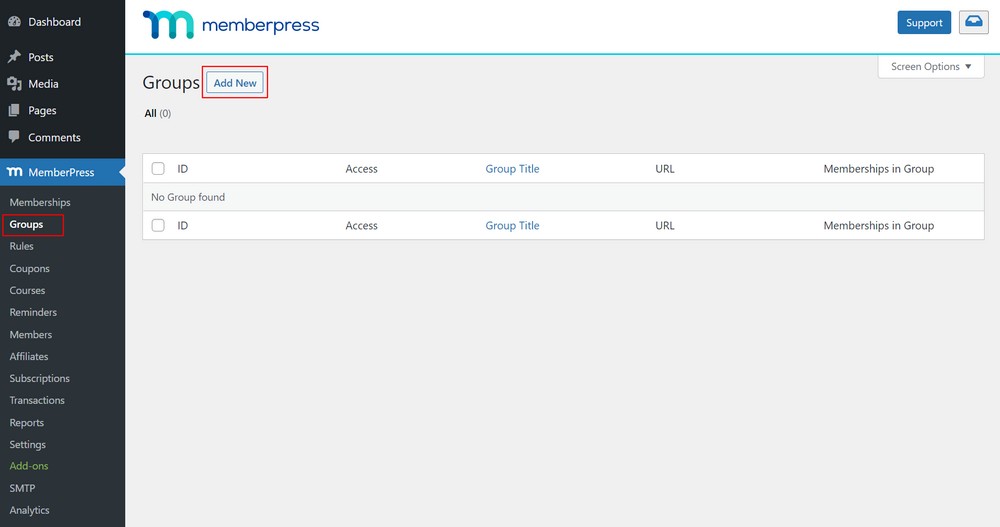Open the Analytics submenu
This screenshot has height=527, width=1000.
click(29, 510)
